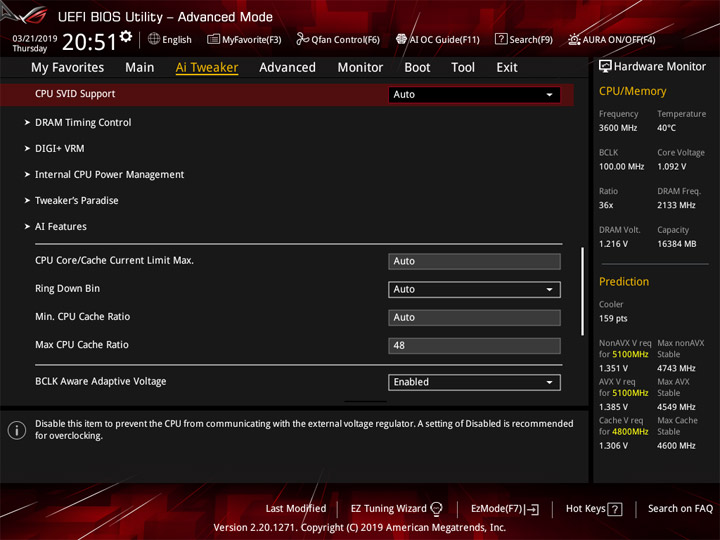Image resolution: width=720 pixels, height=540 pixels.
Task: Select the Ai Tweaker tab
Action: pyautogui.click(x=207, y=68)
